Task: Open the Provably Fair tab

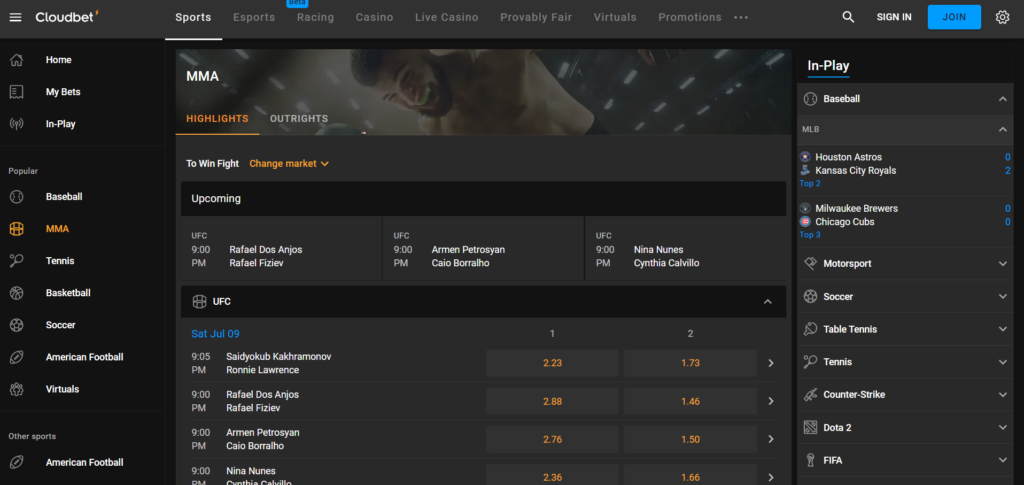Action: tap(536, 18)
